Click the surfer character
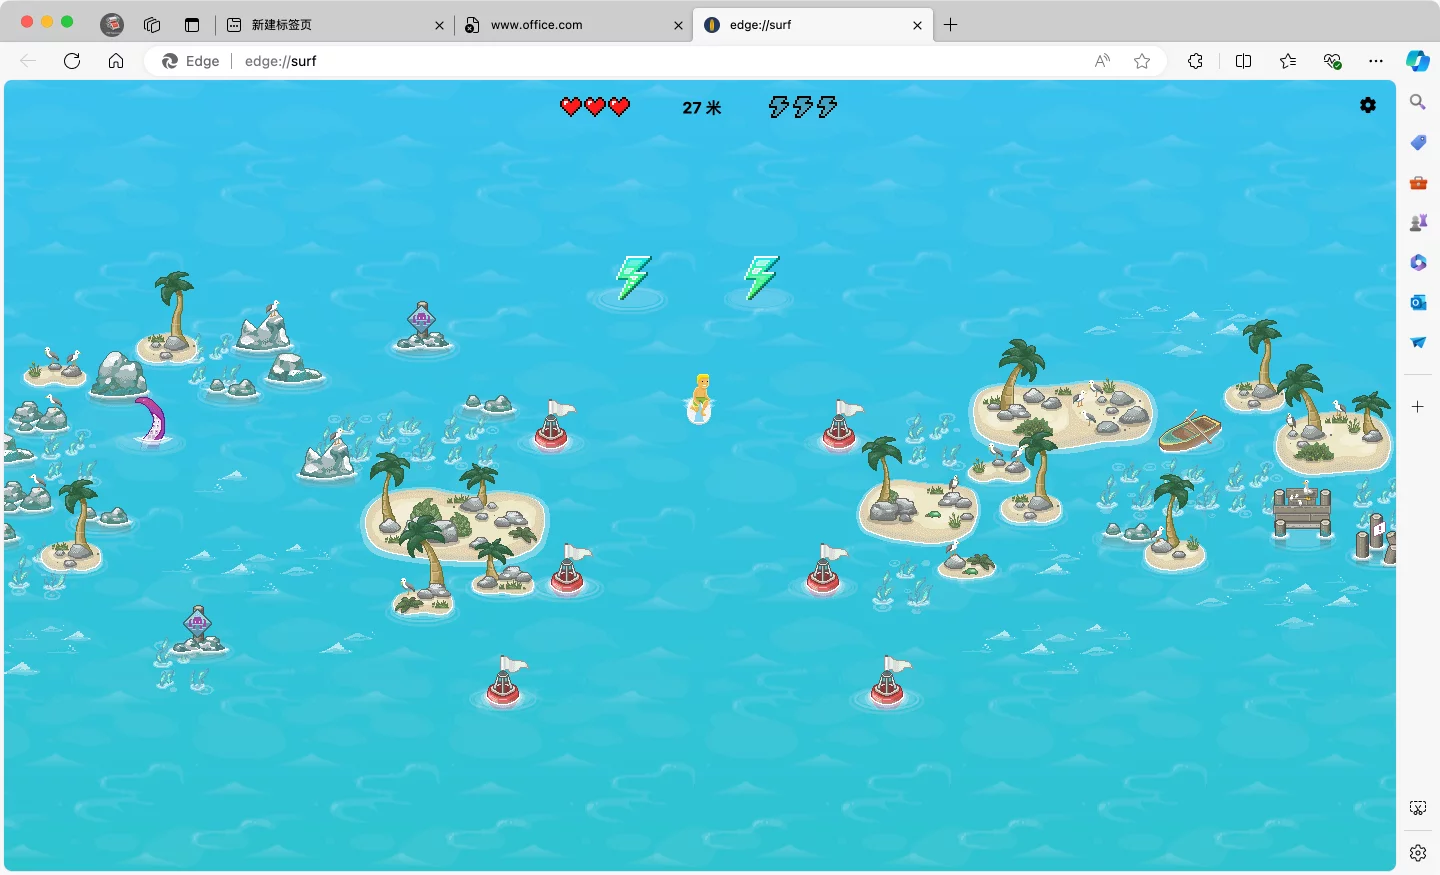The height and width of the screenshot is (875, 1440). tap(701, 398)
